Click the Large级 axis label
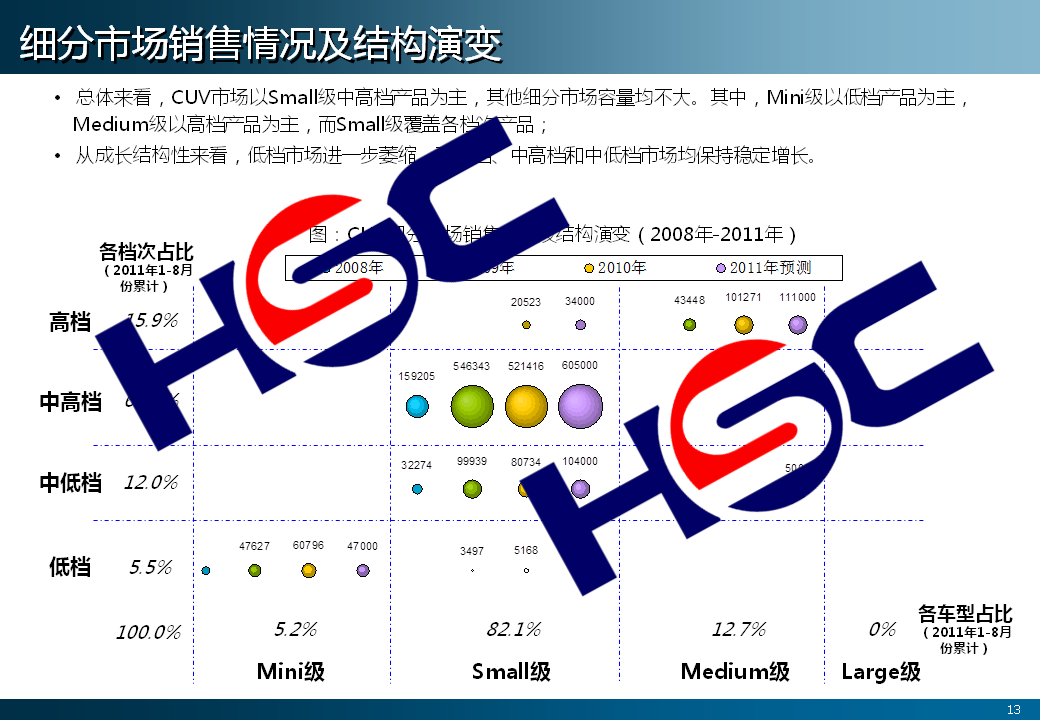This screenshot has width=1040, height=720. (881, 671)
